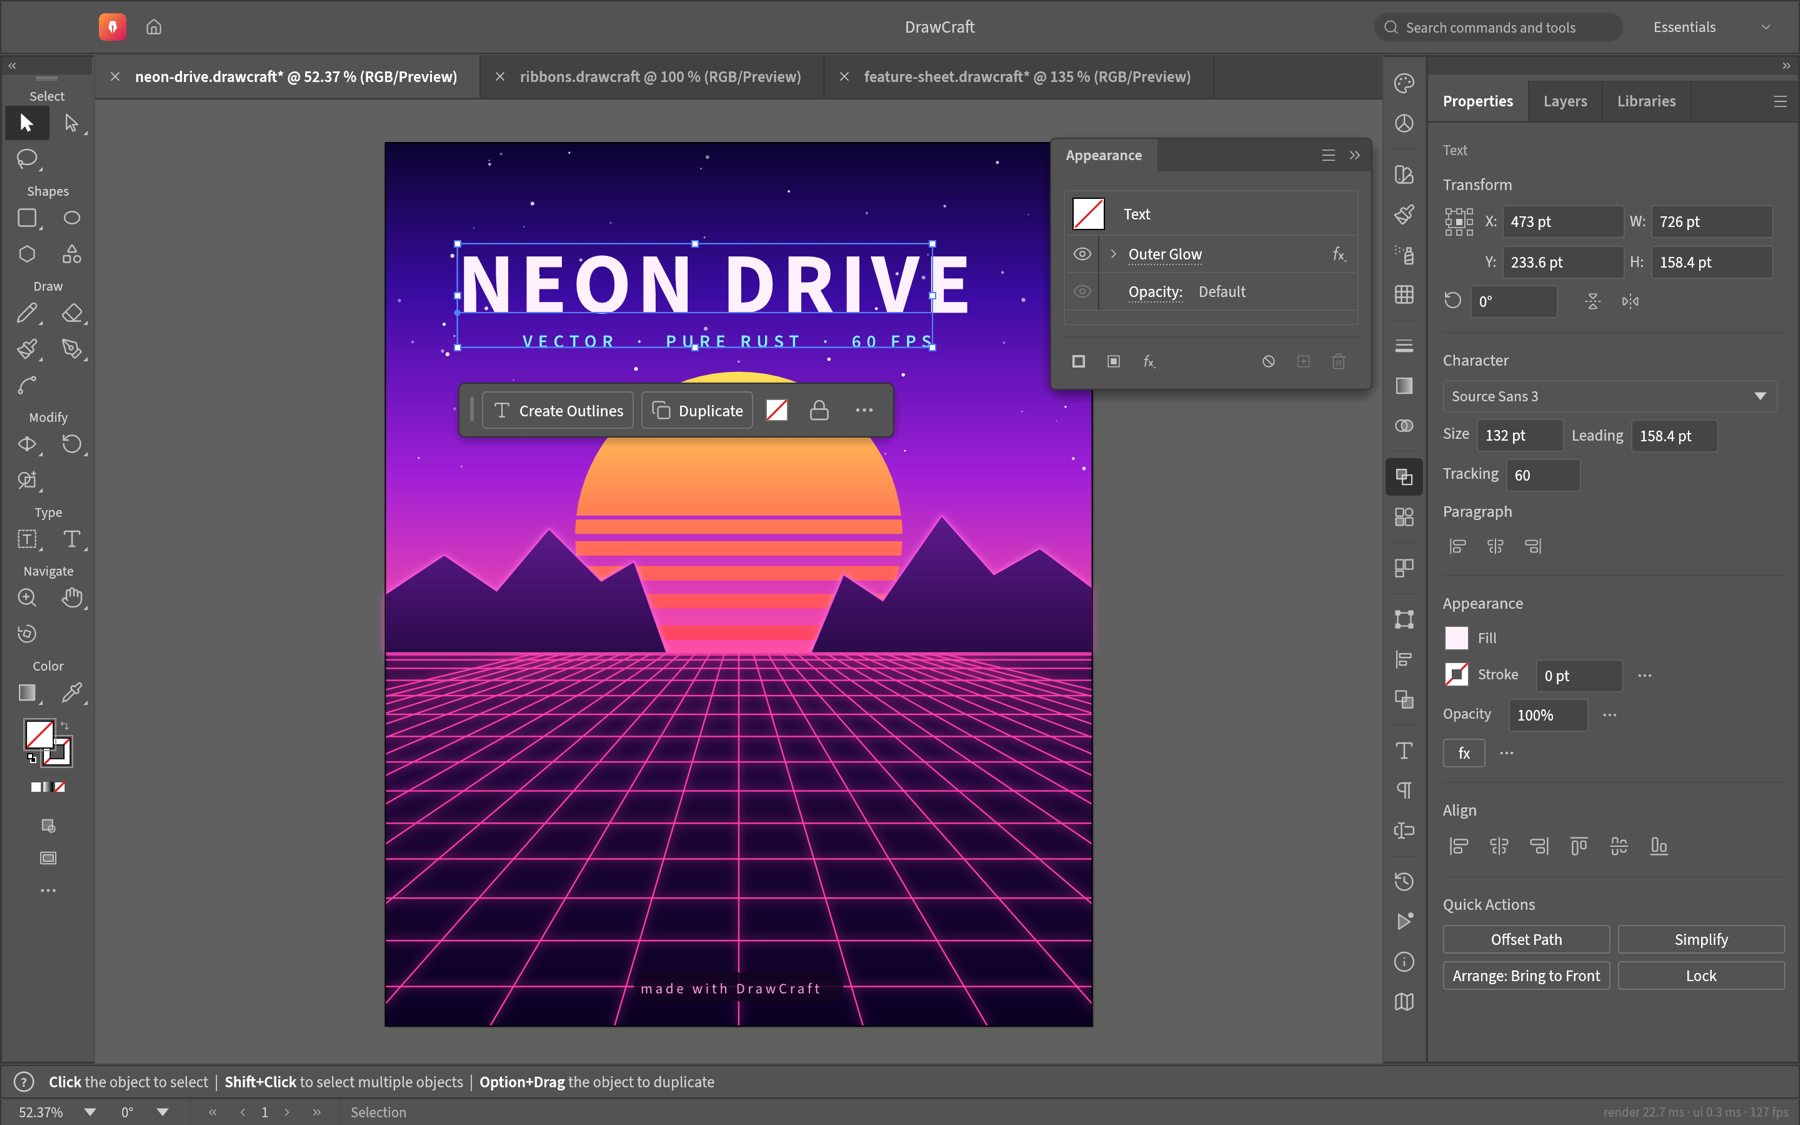Open the color palette panel icon
The image size is (1800, 1125).
pos(1404,83)
